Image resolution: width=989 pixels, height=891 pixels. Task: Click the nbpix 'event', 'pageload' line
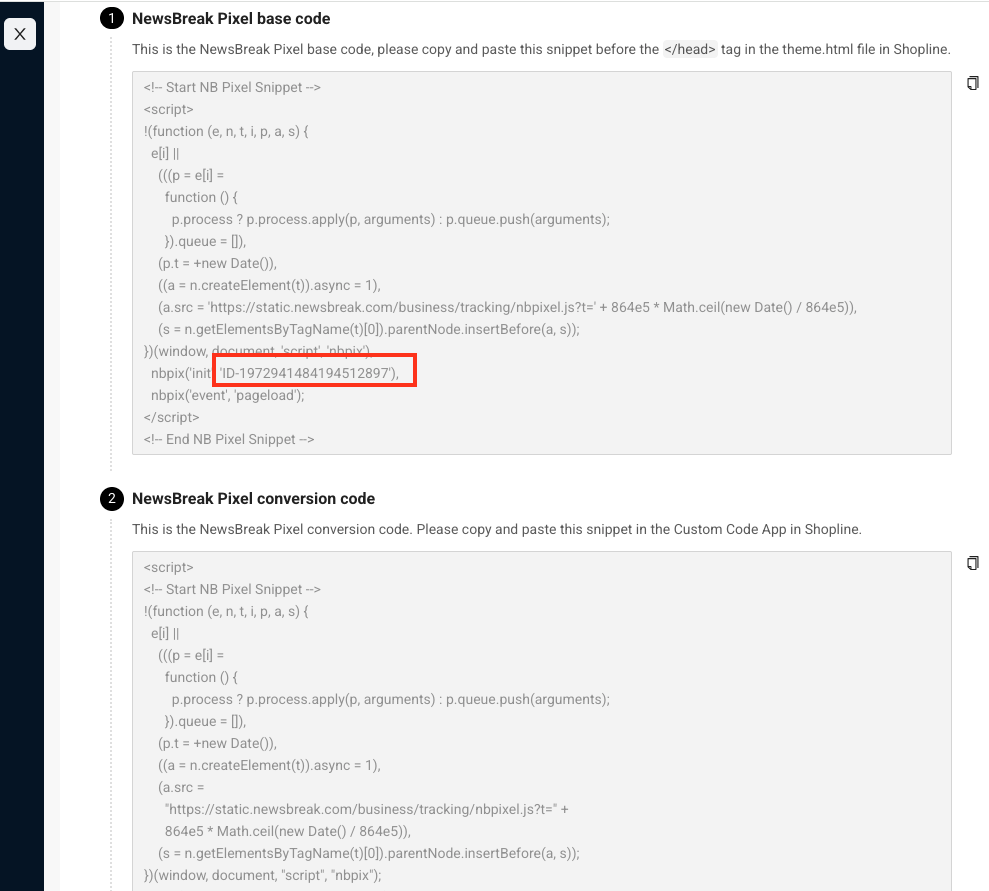coord(227,395)
